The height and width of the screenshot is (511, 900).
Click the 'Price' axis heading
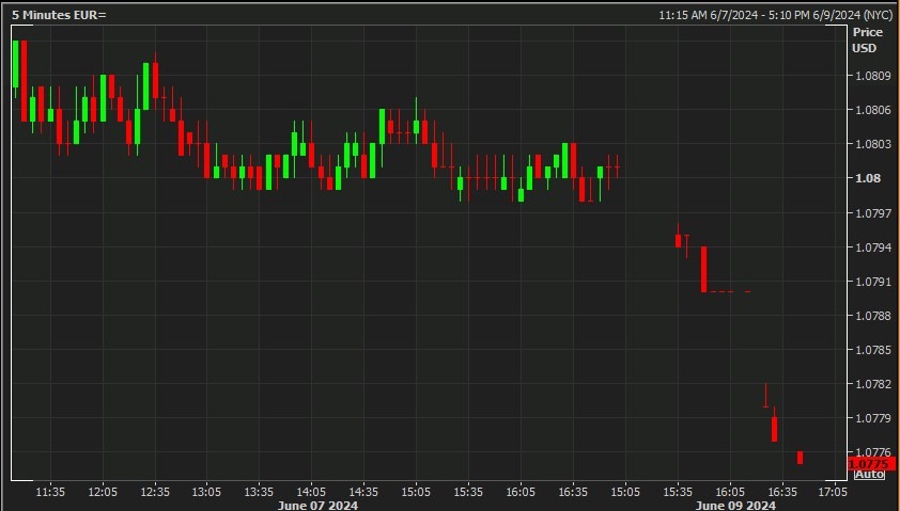[x=867, y=32]
